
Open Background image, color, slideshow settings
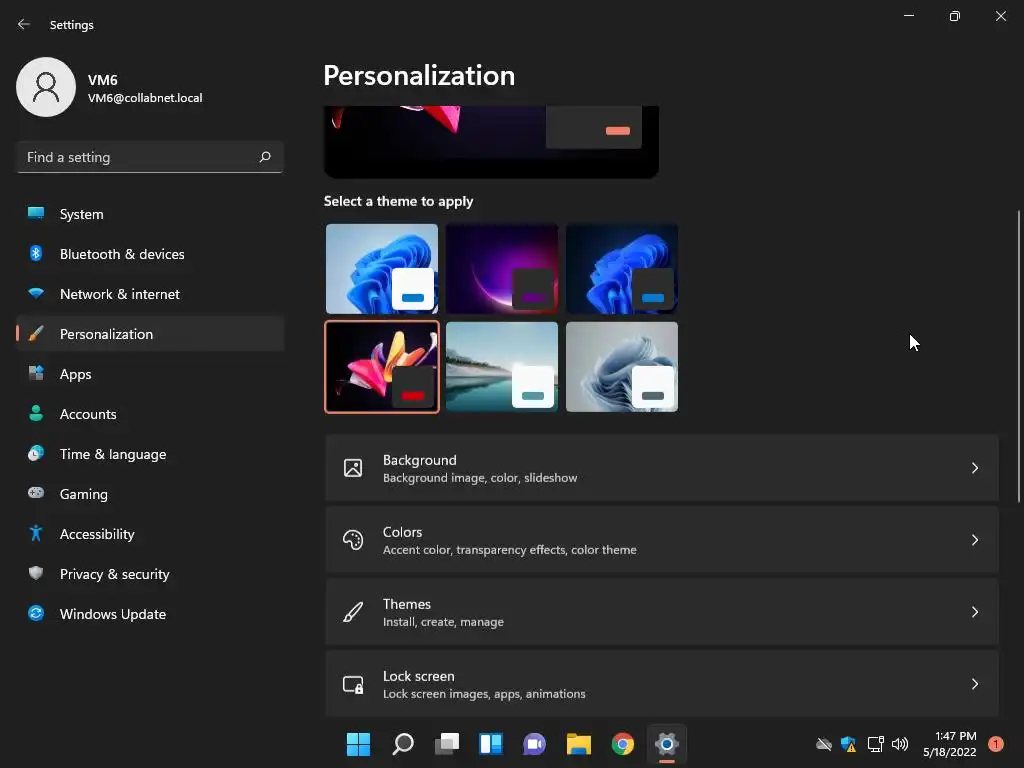(662, 468)
